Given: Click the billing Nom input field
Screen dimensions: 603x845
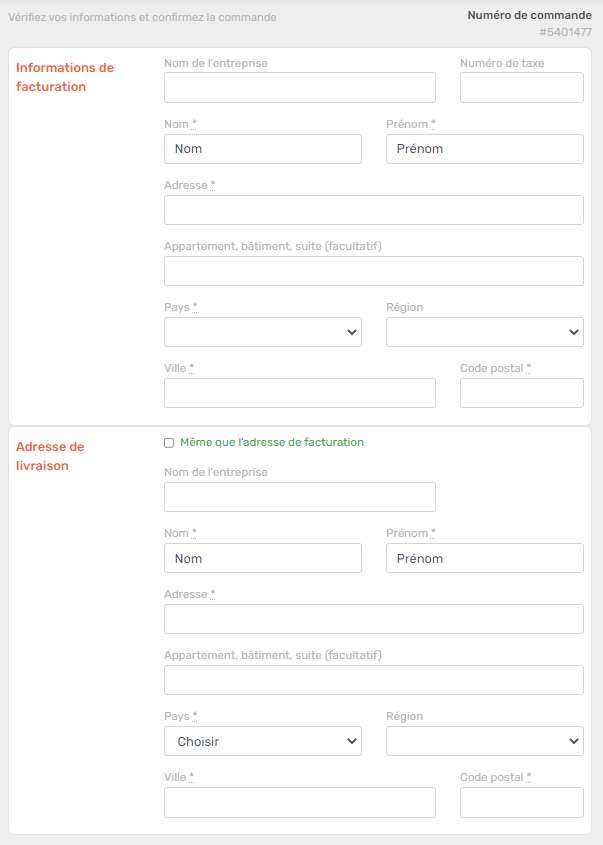Looking at the screenshot, I should pos(263,149).
